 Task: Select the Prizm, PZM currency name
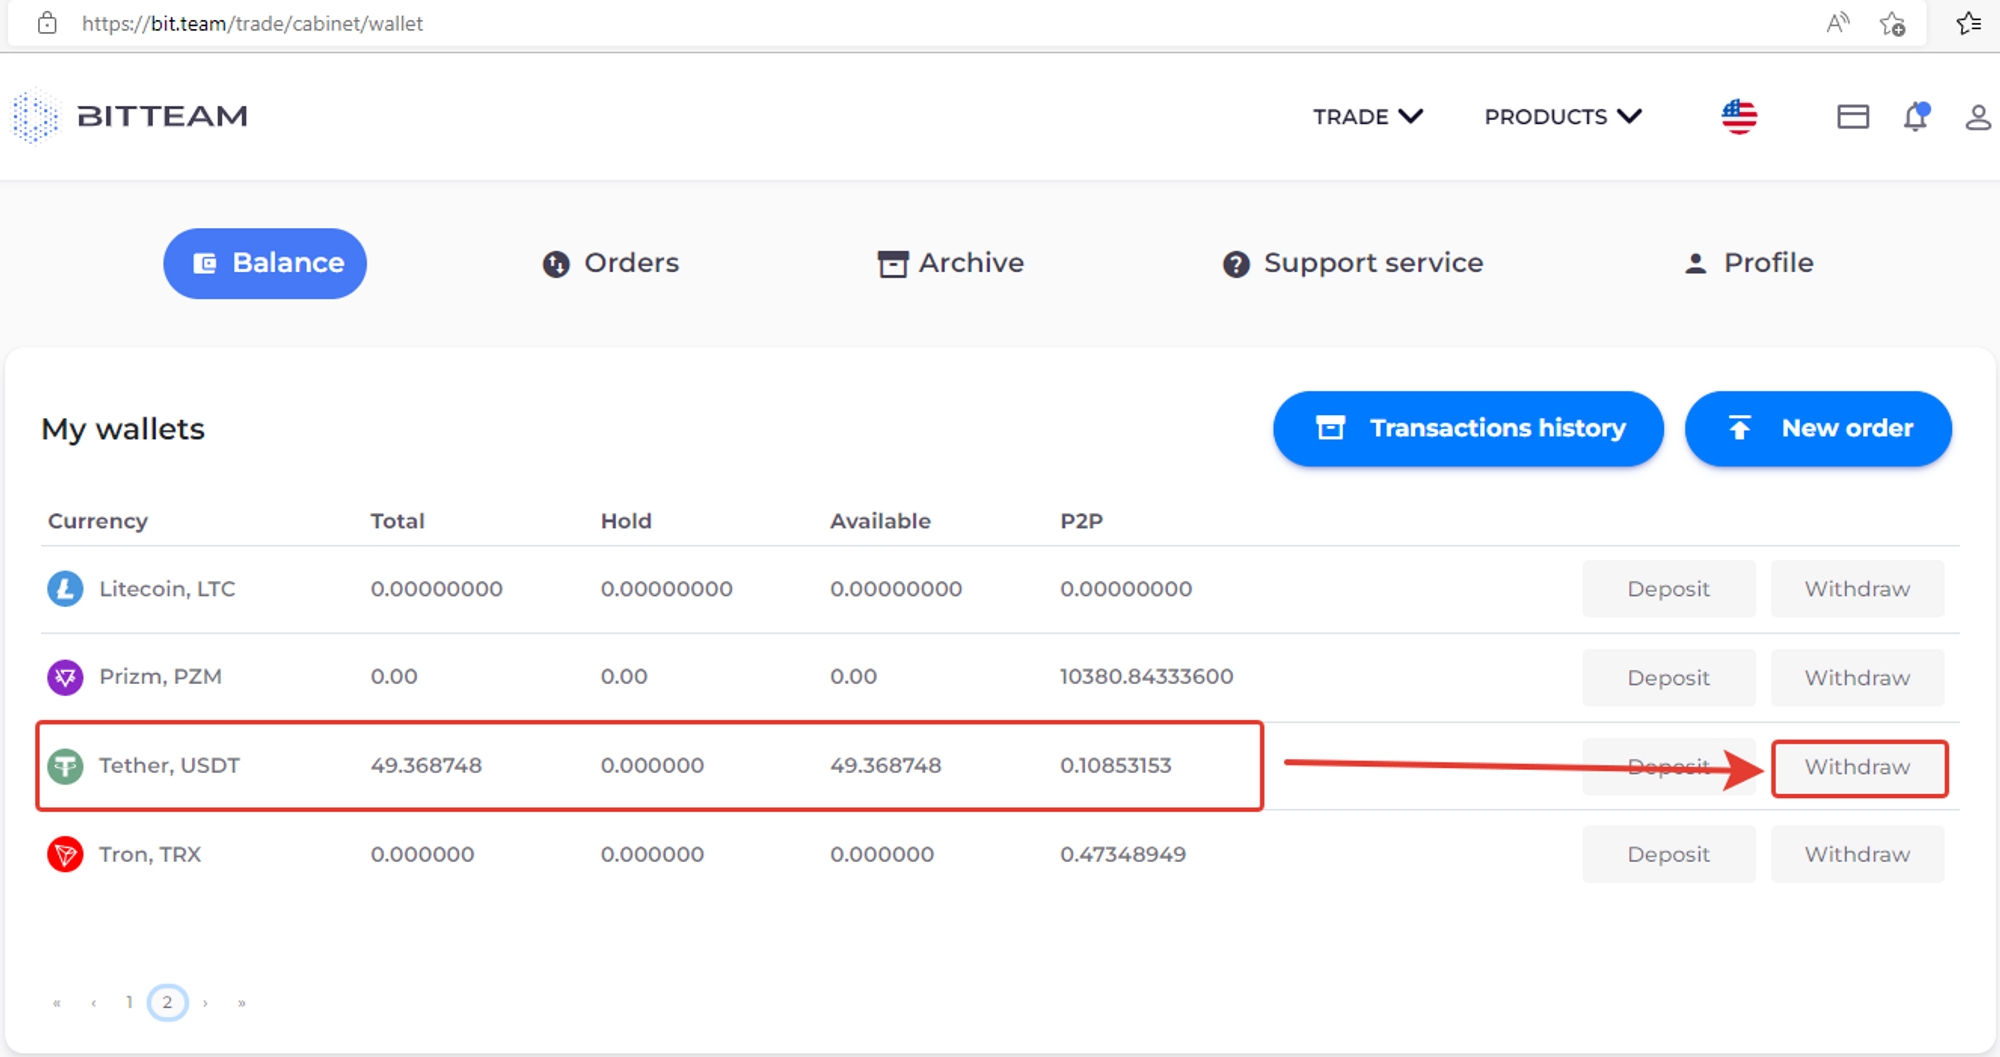(x=160, y=677)
